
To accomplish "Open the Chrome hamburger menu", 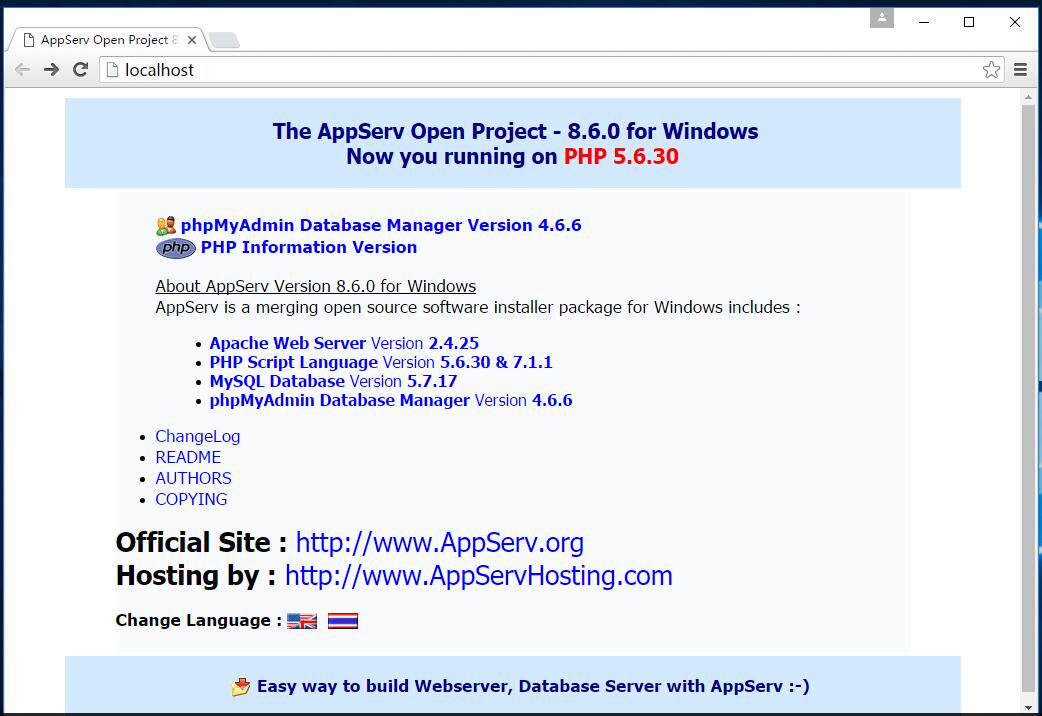I will pos(1021,70).
